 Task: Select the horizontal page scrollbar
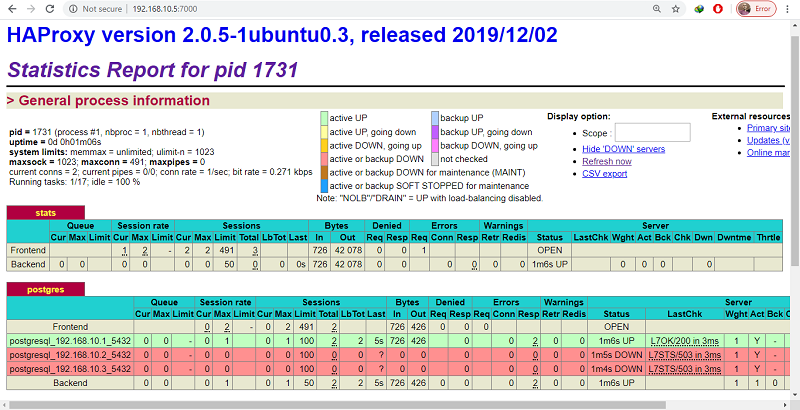338,405
